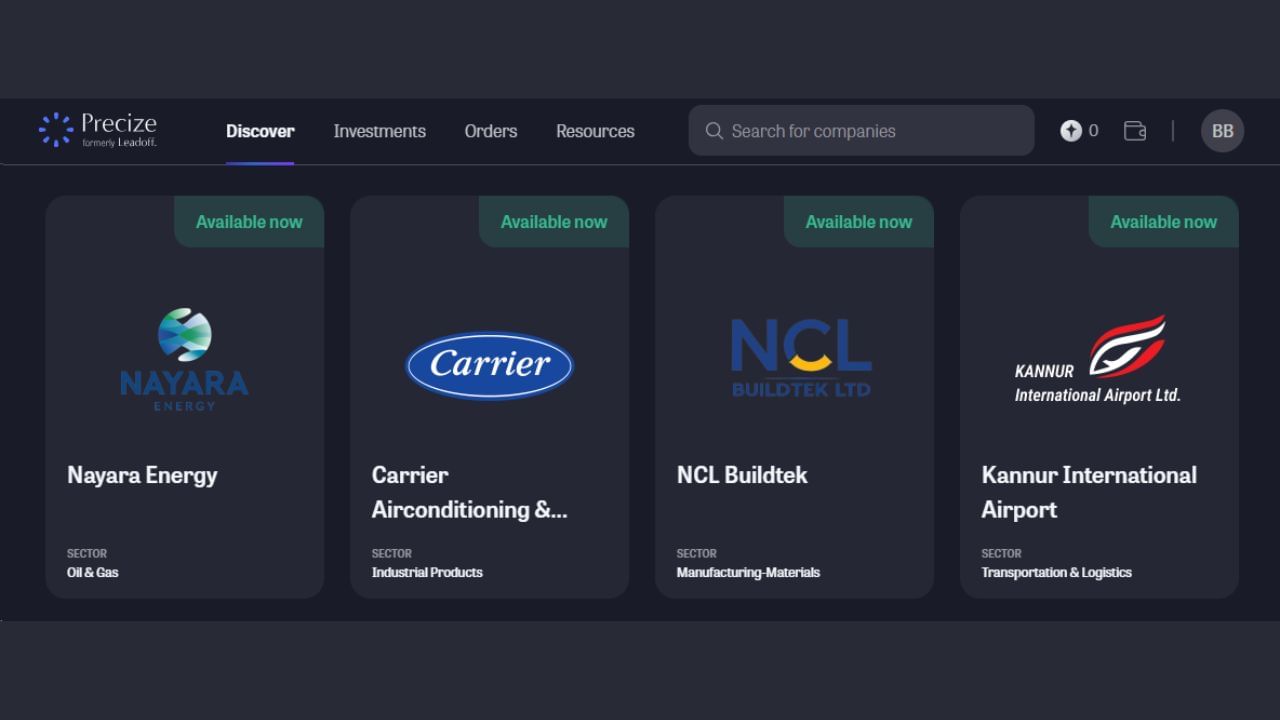The width and height of the screenshot is (1280, 720).
Task: Click the search magnifier icon
Action: pos(714,131)
